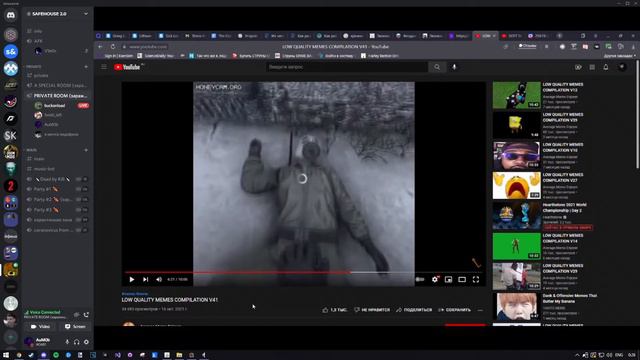This screenshot has width=640, height=360.
Task: Go back in the browser
Action: tap(100, 47)
